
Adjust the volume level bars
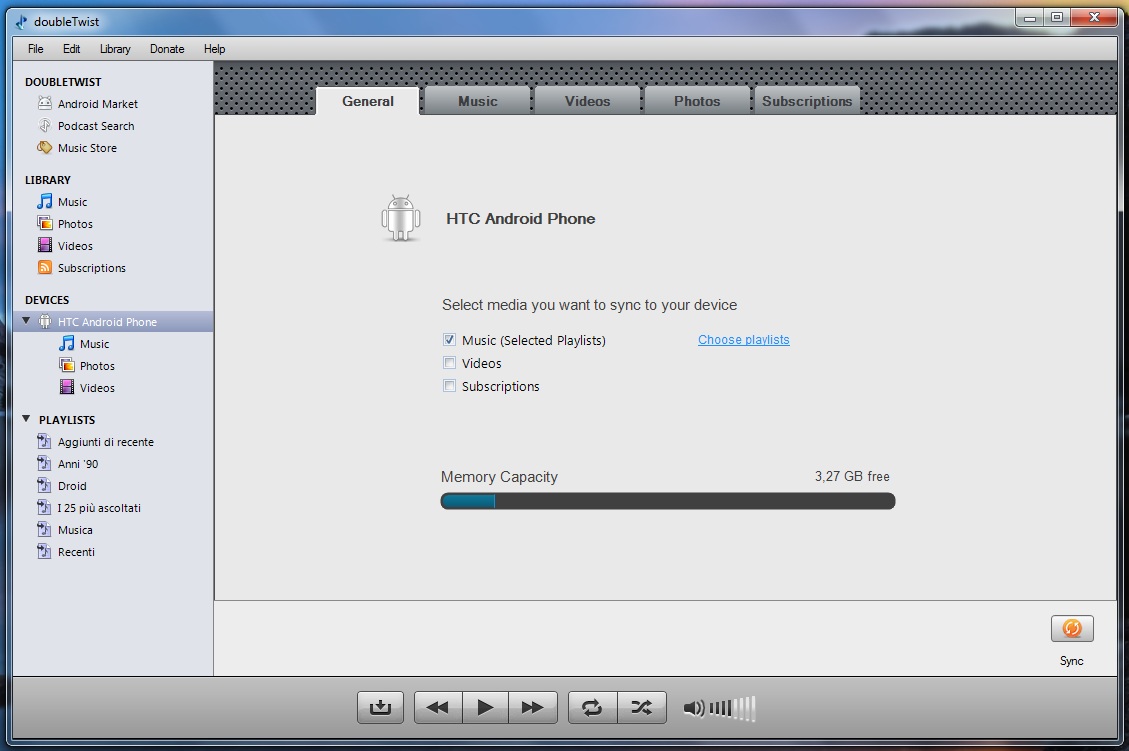tap(732, 709)
